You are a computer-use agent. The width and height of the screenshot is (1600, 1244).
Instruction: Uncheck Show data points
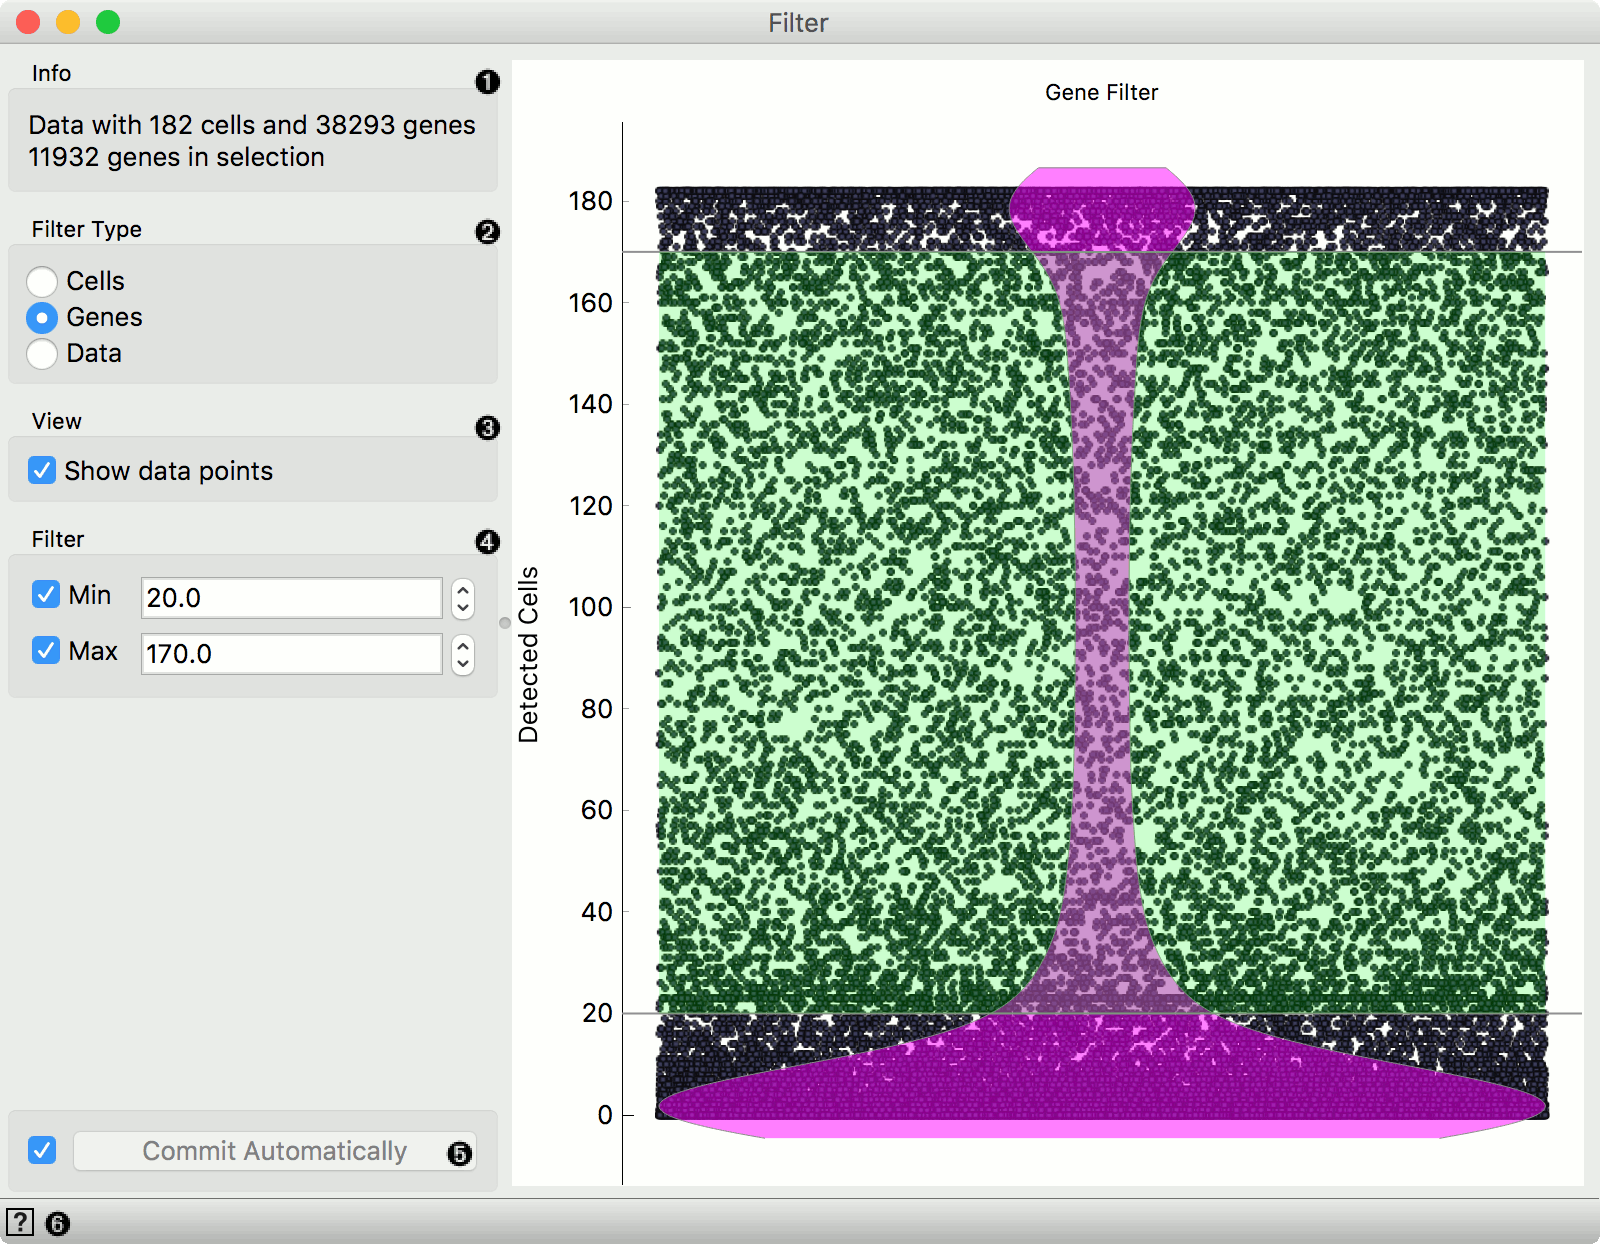[41, 470]
